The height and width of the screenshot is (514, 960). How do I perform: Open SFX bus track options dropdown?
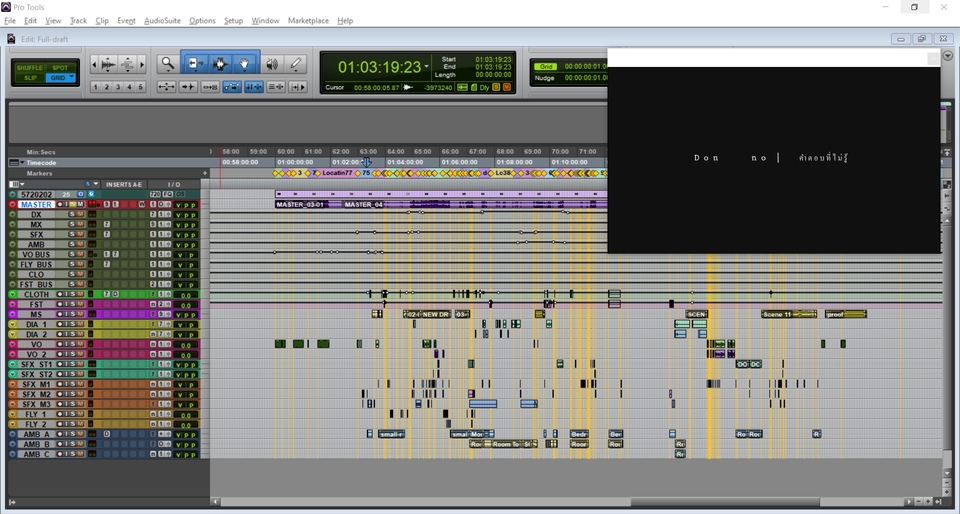[12, 234]
